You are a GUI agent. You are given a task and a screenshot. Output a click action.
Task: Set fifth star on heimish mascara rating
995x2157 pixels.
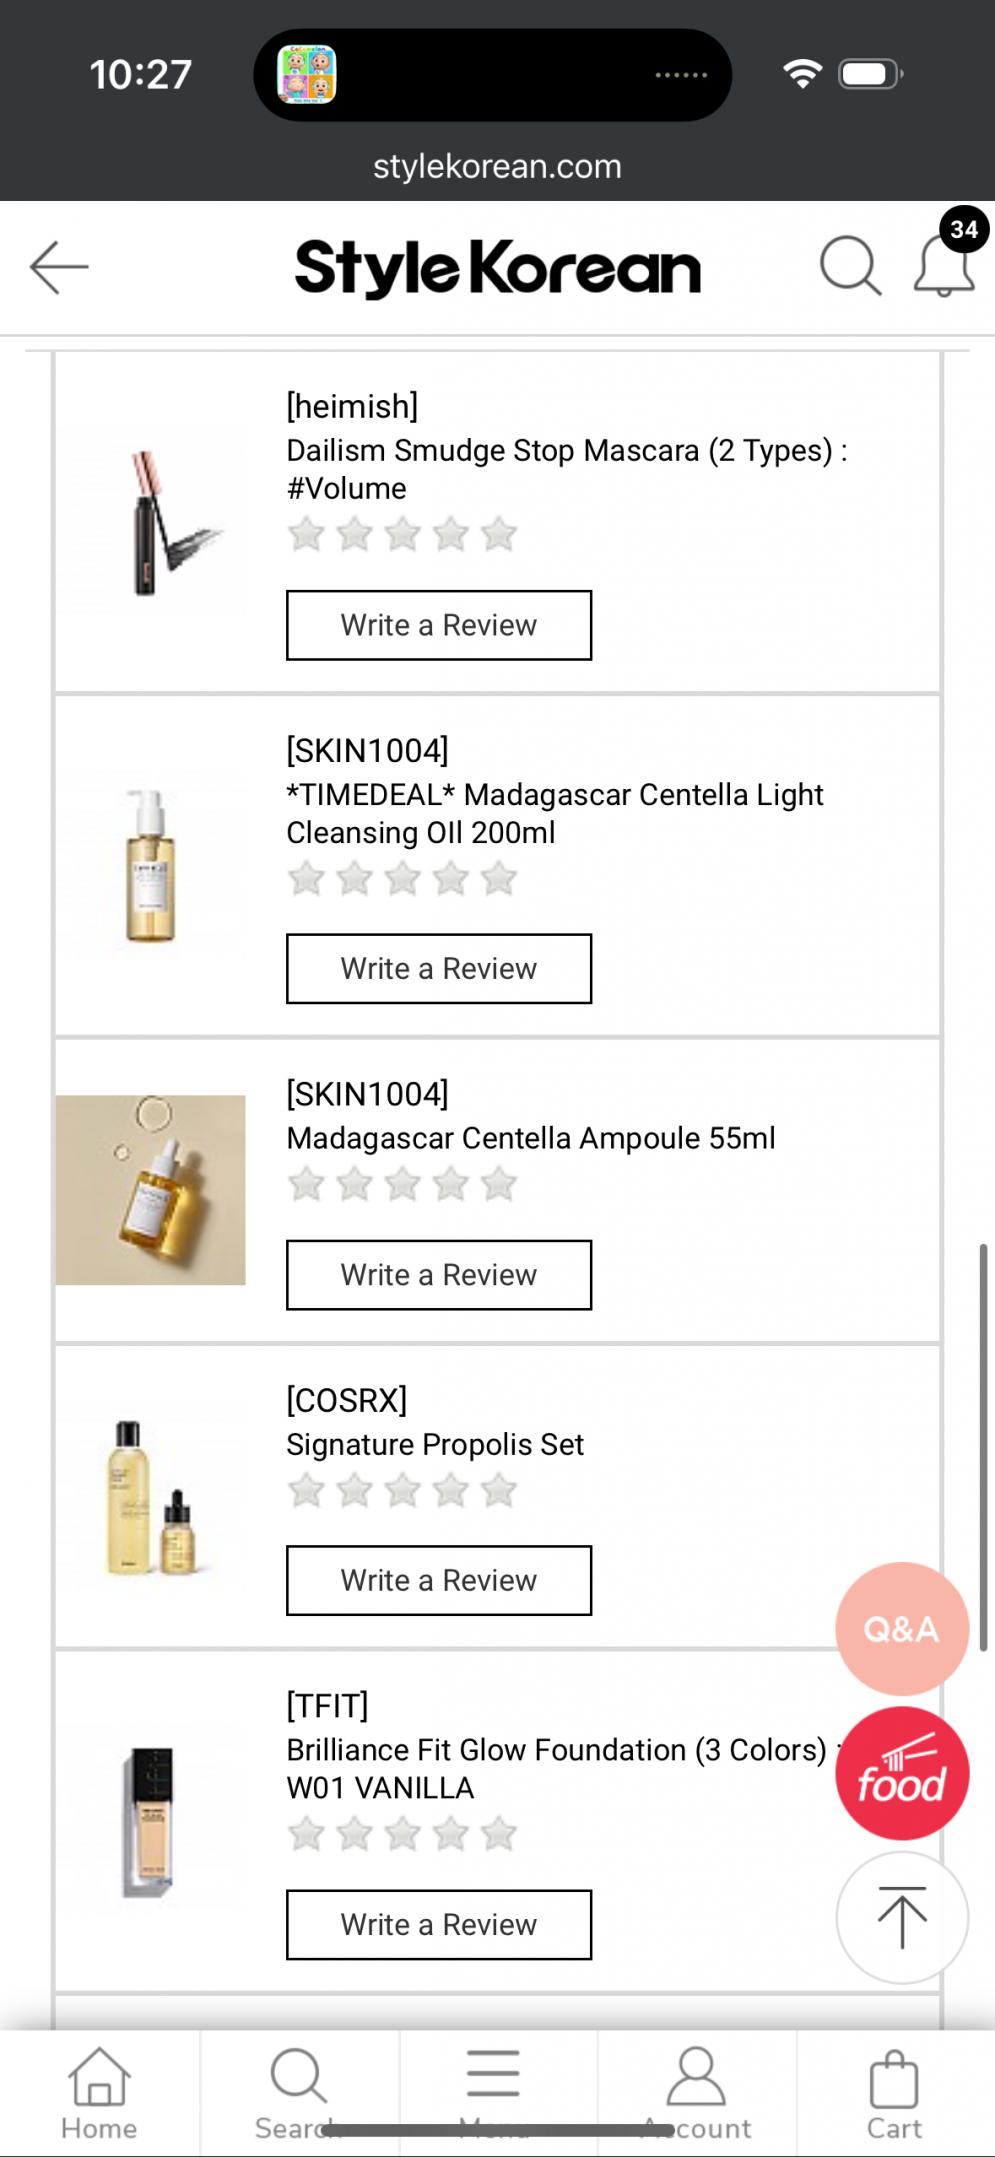coord(498,535)
